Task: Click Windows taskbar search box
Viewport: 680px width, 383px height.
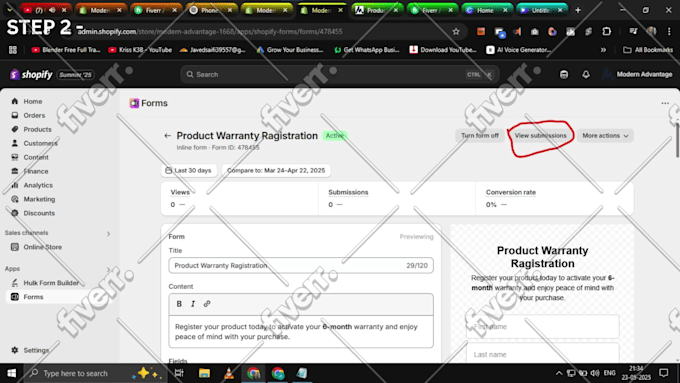Action: (95, 373)
